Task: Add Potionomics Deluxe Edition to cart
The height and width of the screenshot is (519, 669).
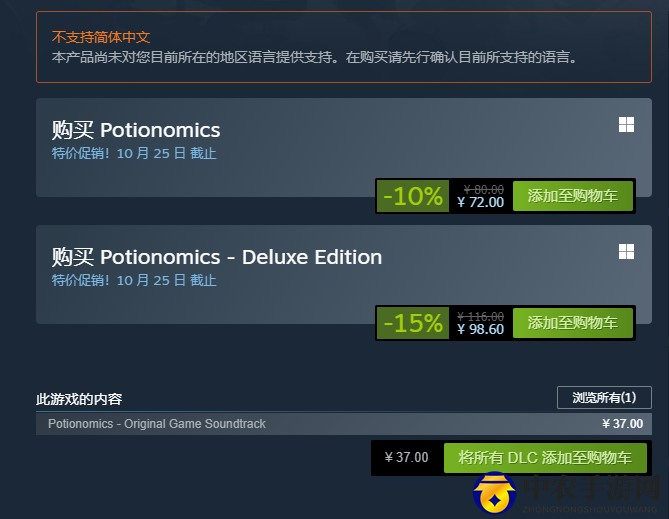Action: pos(573,323)
